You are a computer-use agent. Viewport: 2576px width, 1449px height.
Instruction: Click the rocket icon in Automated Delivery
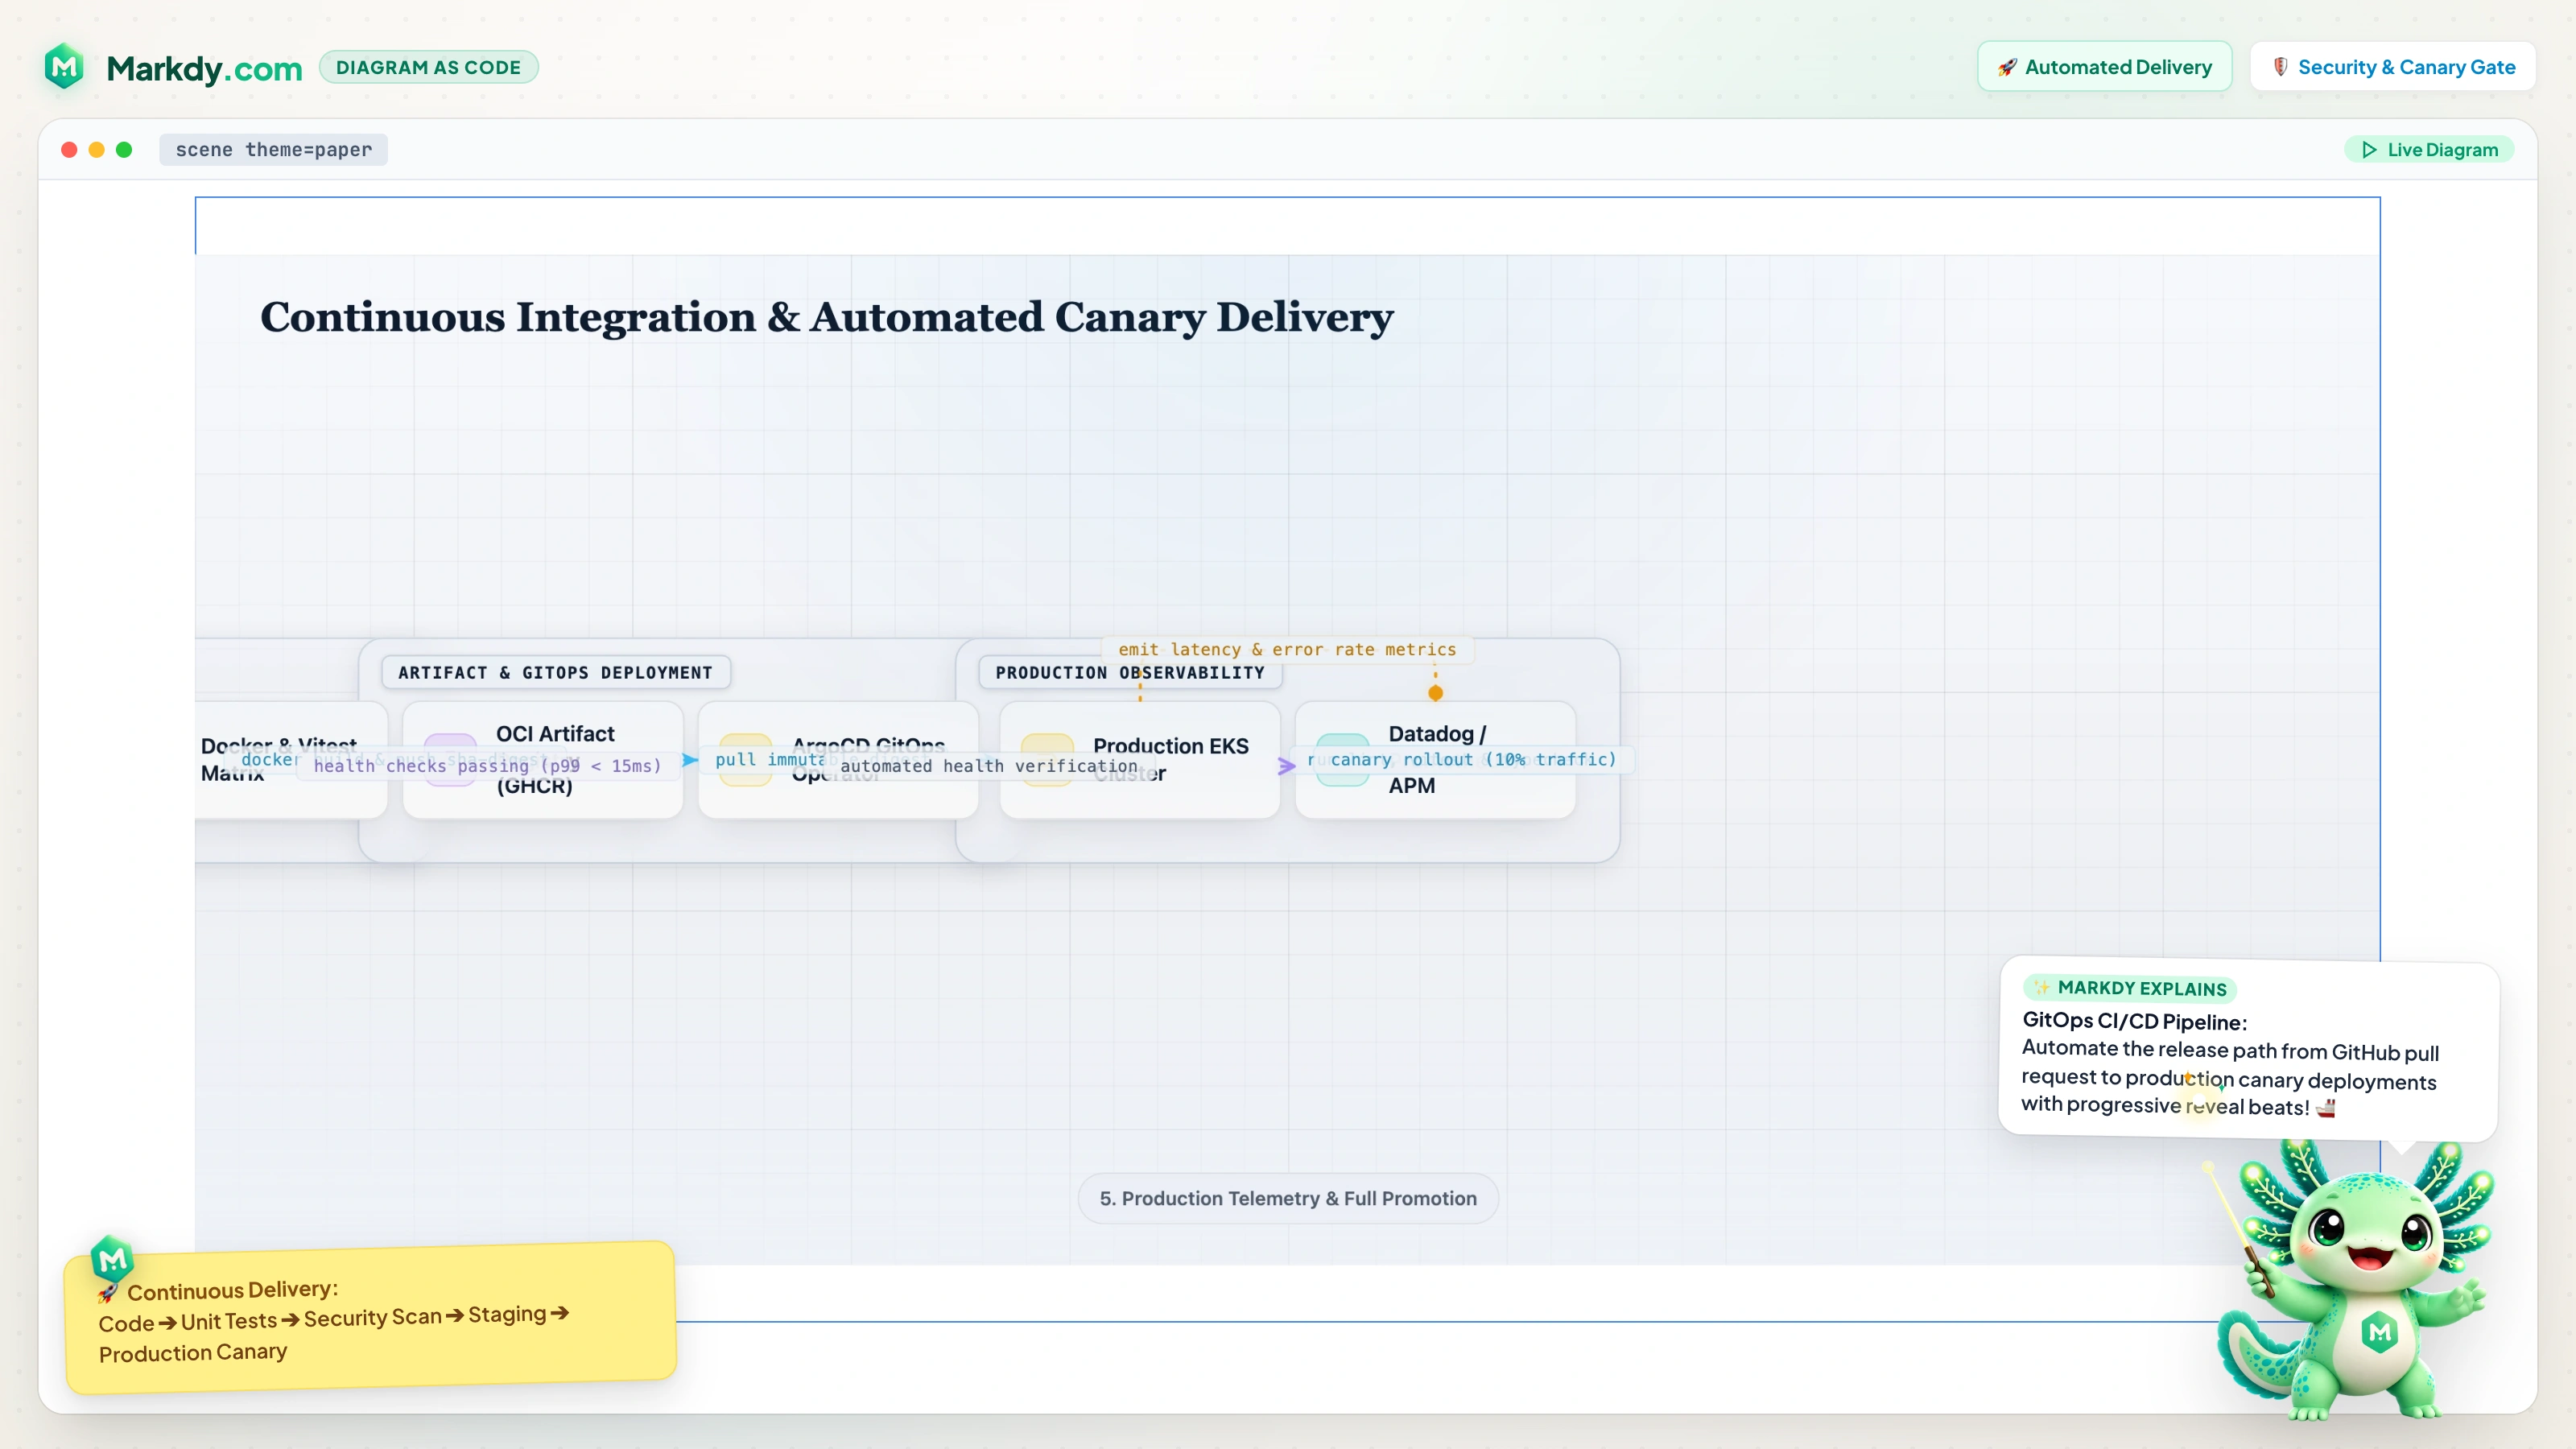(x=2007, y=67)
